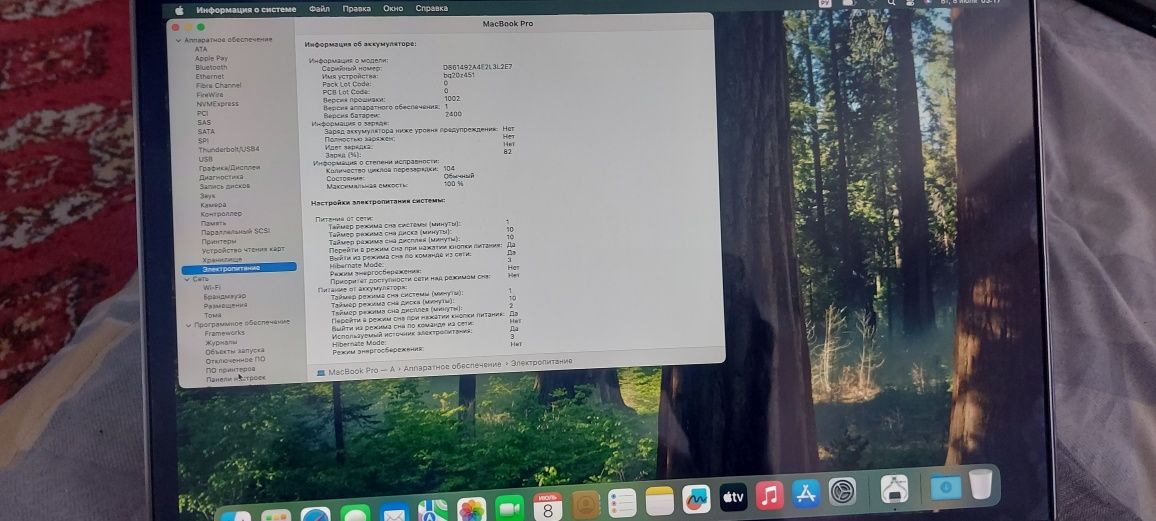This screenshot has width=1156, height=521.
Task: Open Music from the Dock
Action: click(x=770, y=495)
